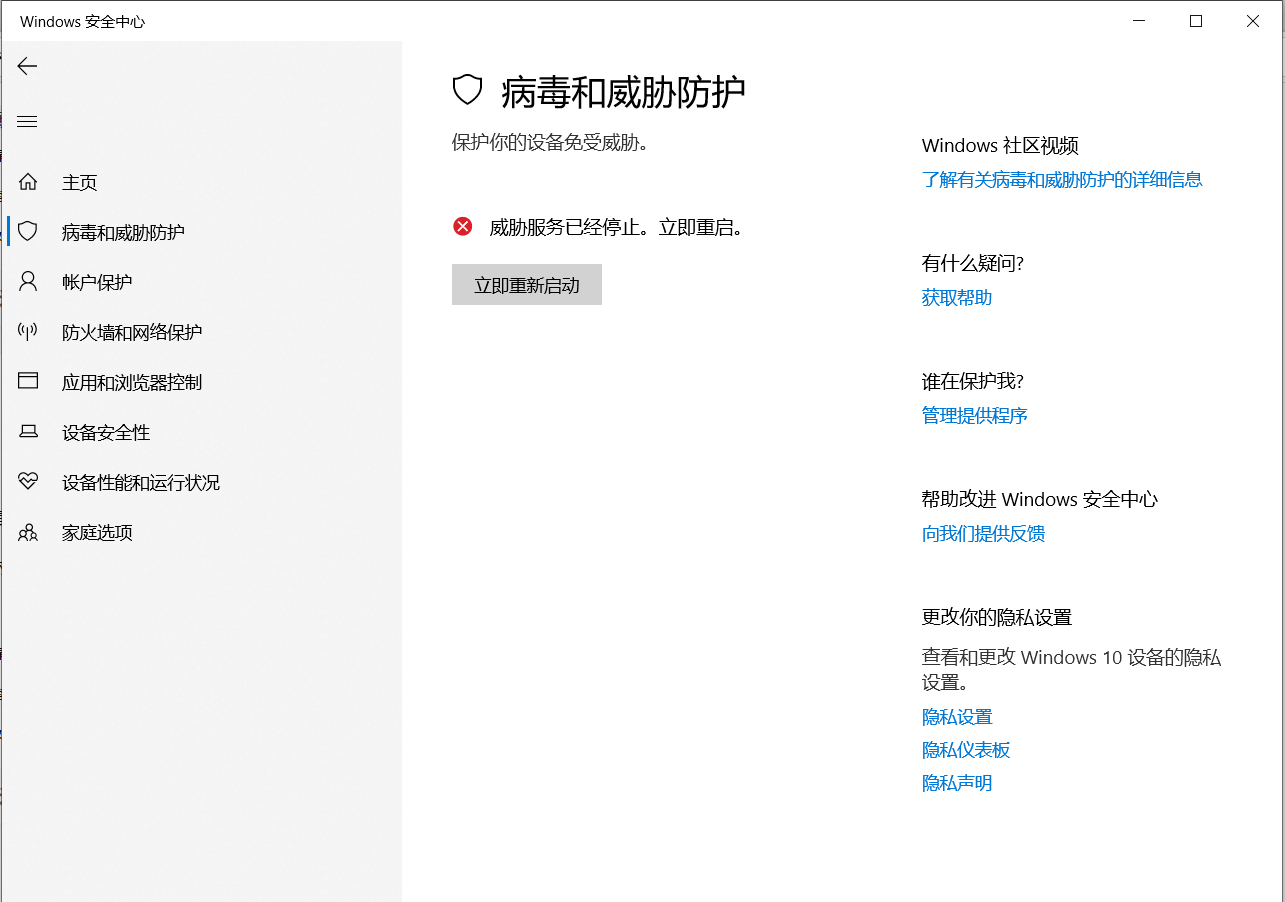
Task: Click 立即重新启动 to restart service
Action: point(527,284)
